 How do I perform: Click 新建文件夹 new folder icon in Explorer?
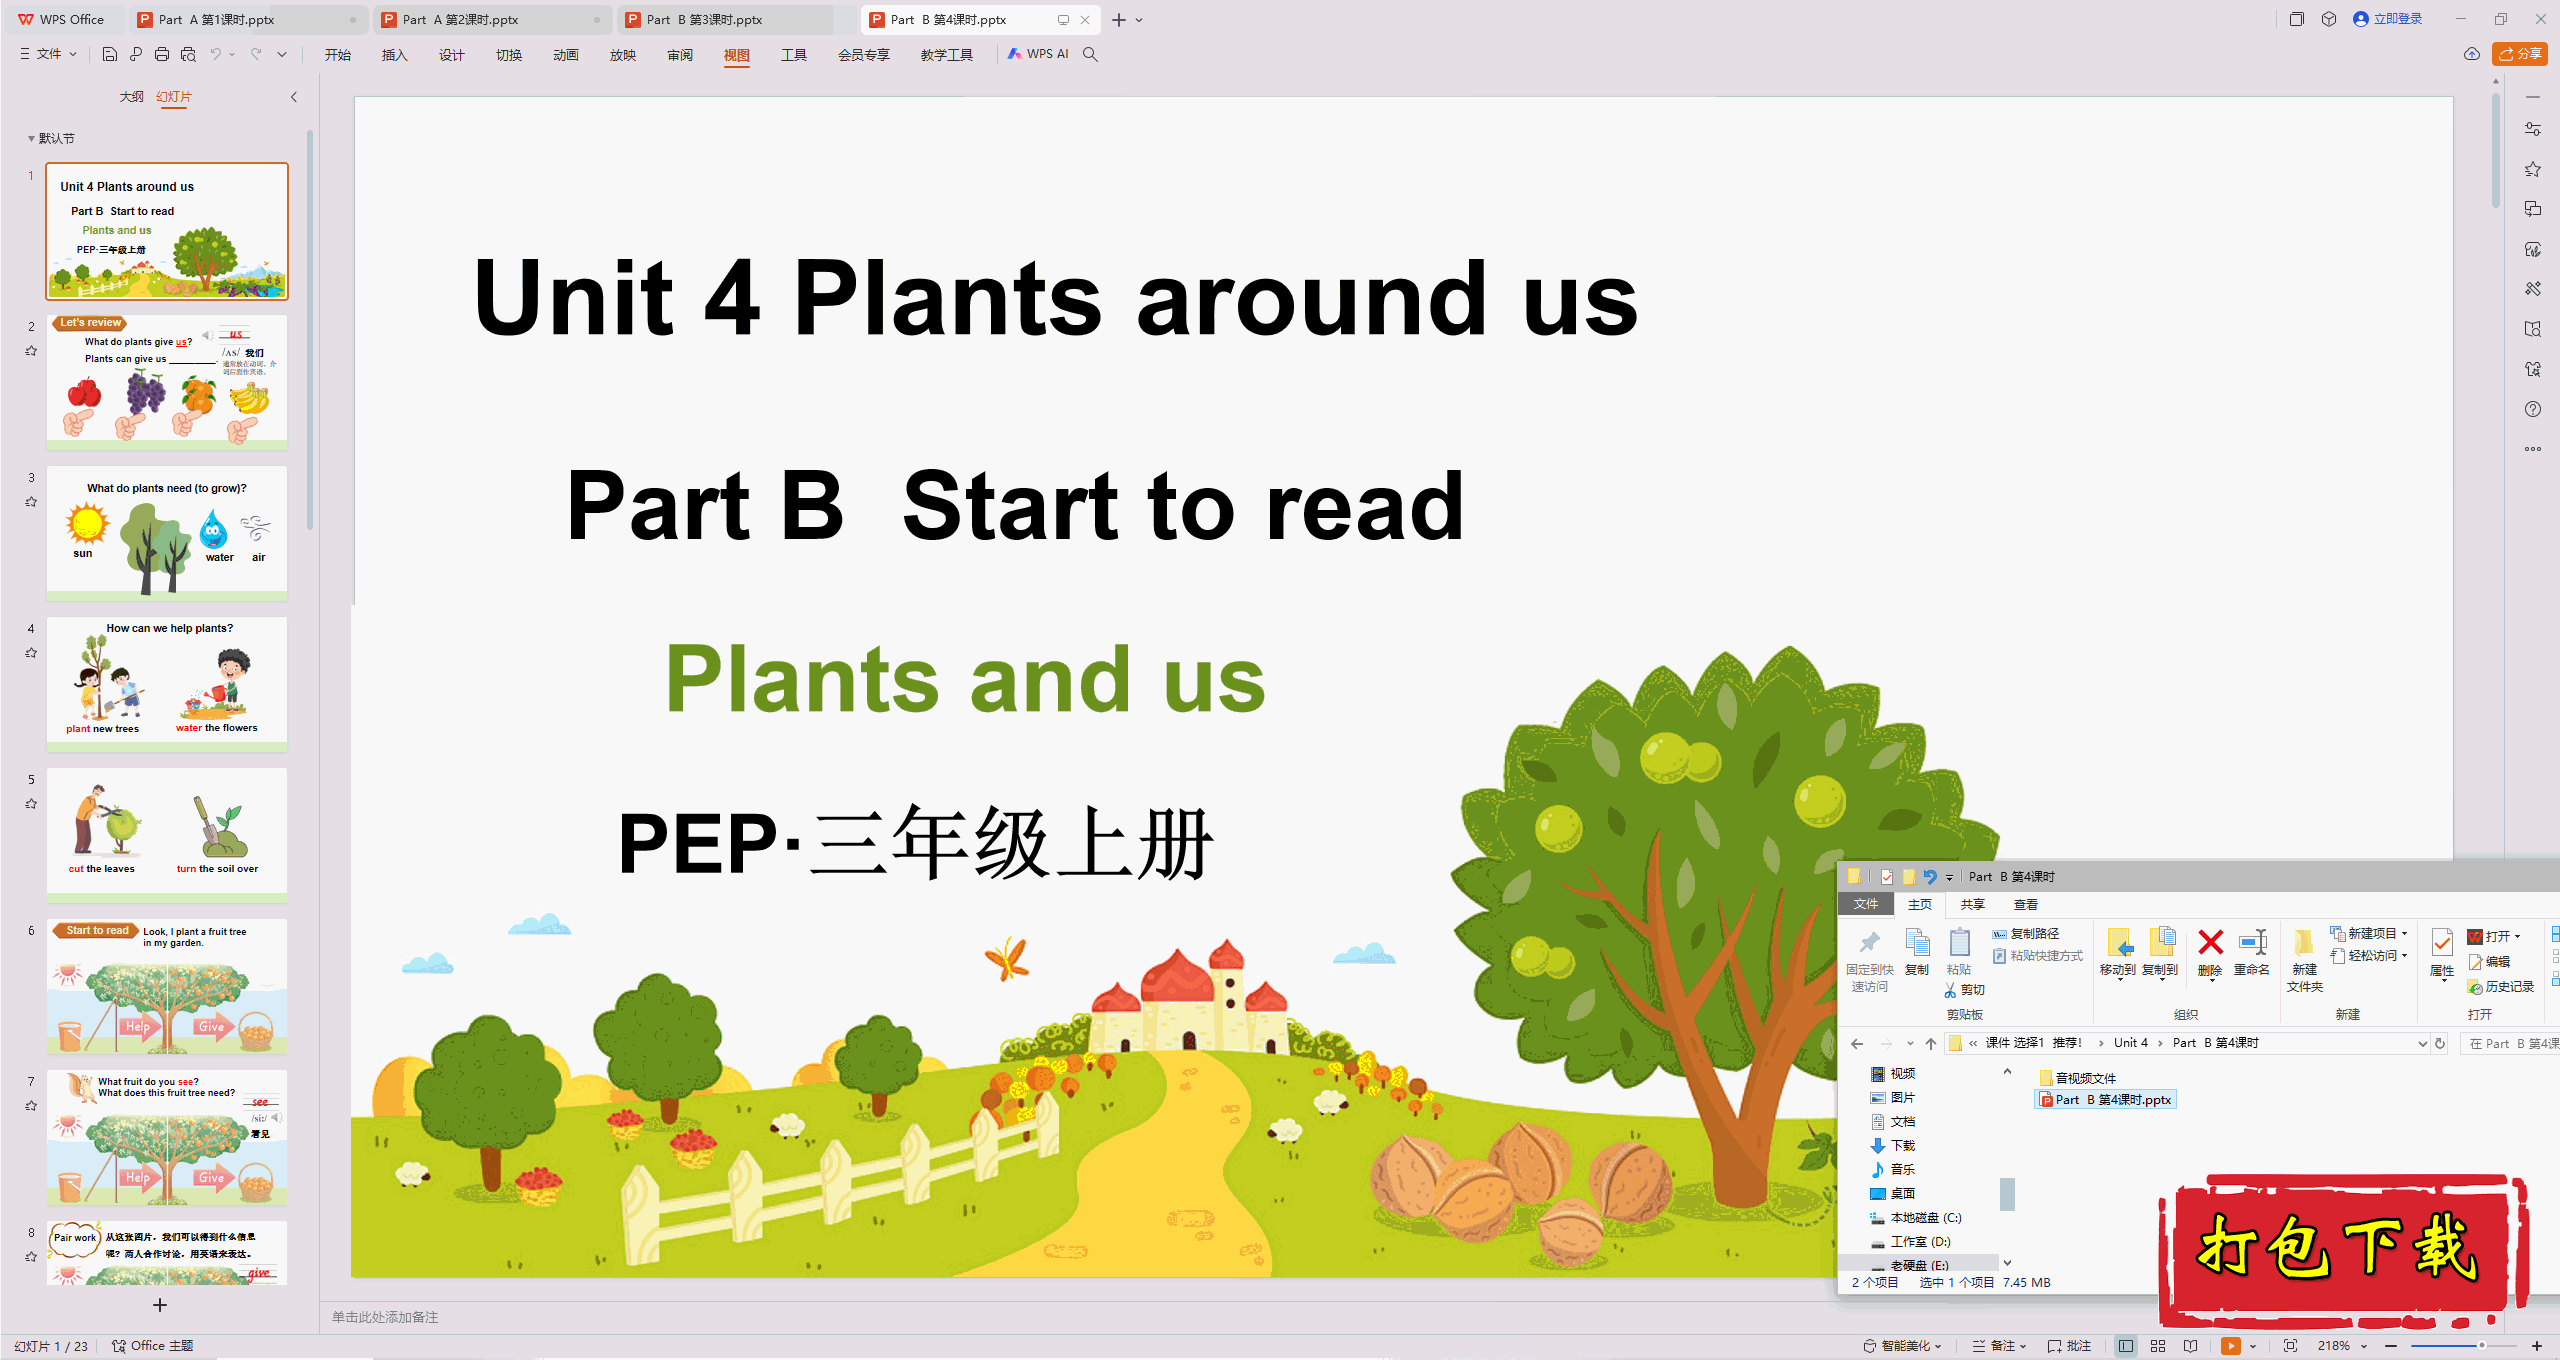point(2304,960)
